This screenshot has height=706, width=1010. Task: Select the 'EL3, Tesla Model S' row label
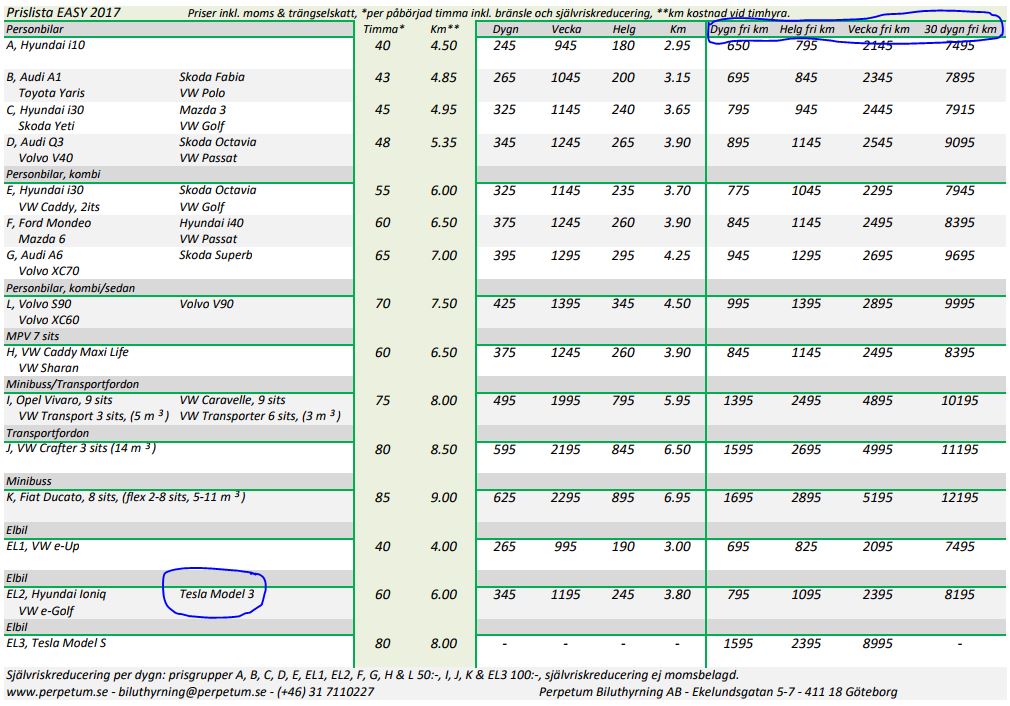tap(56, 643)
